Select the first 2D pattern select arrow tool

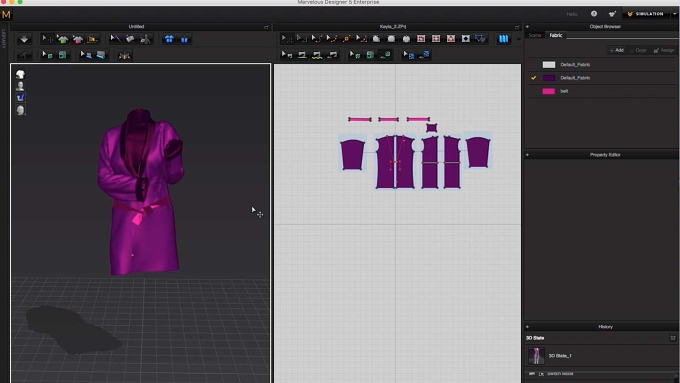pos(286,39)
